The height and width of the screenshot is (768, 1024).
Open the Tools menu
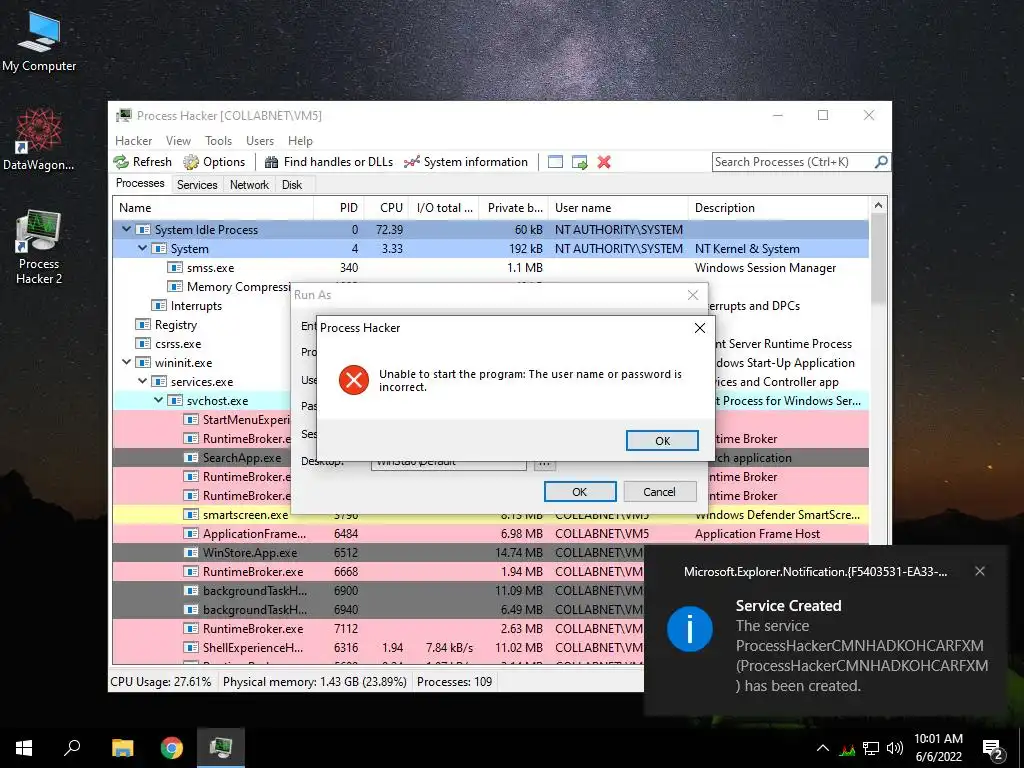coord(218,141)
